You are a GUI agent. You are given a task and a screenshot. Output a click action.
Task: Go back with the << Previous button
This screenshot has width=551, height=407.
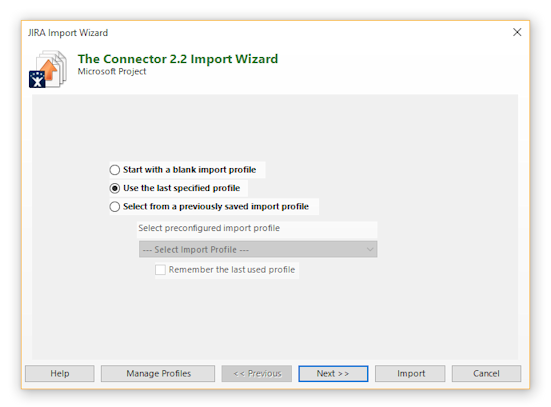[257, 373]
